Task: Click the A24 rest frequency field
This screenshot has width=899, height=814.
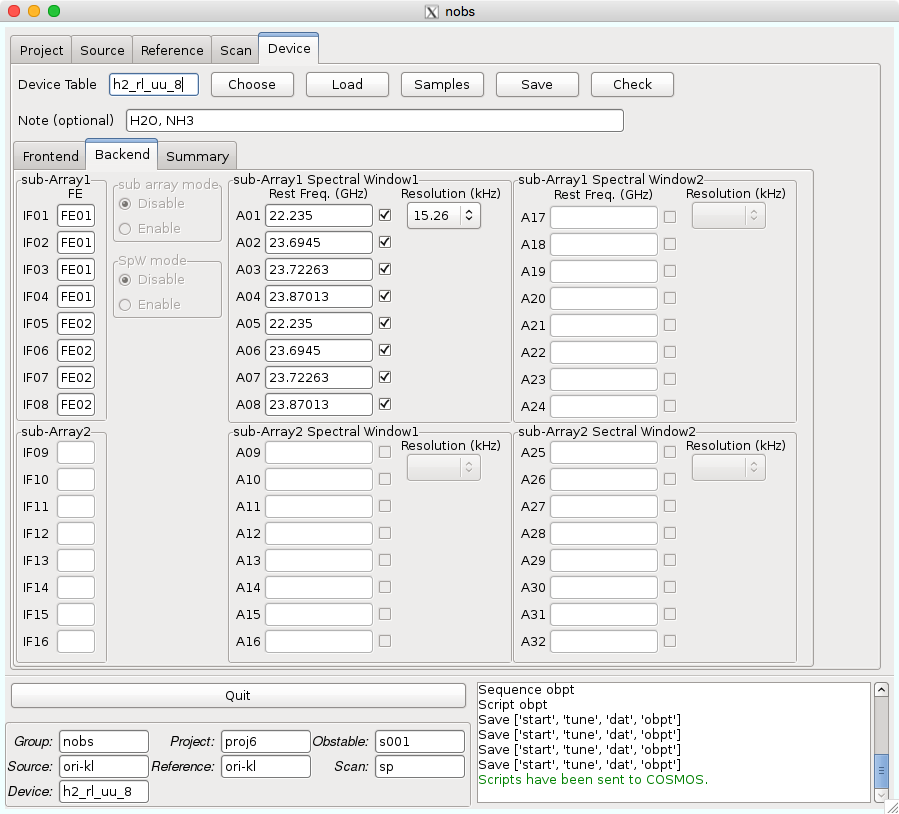Action: pyautogui.click(x=604, y=406)
